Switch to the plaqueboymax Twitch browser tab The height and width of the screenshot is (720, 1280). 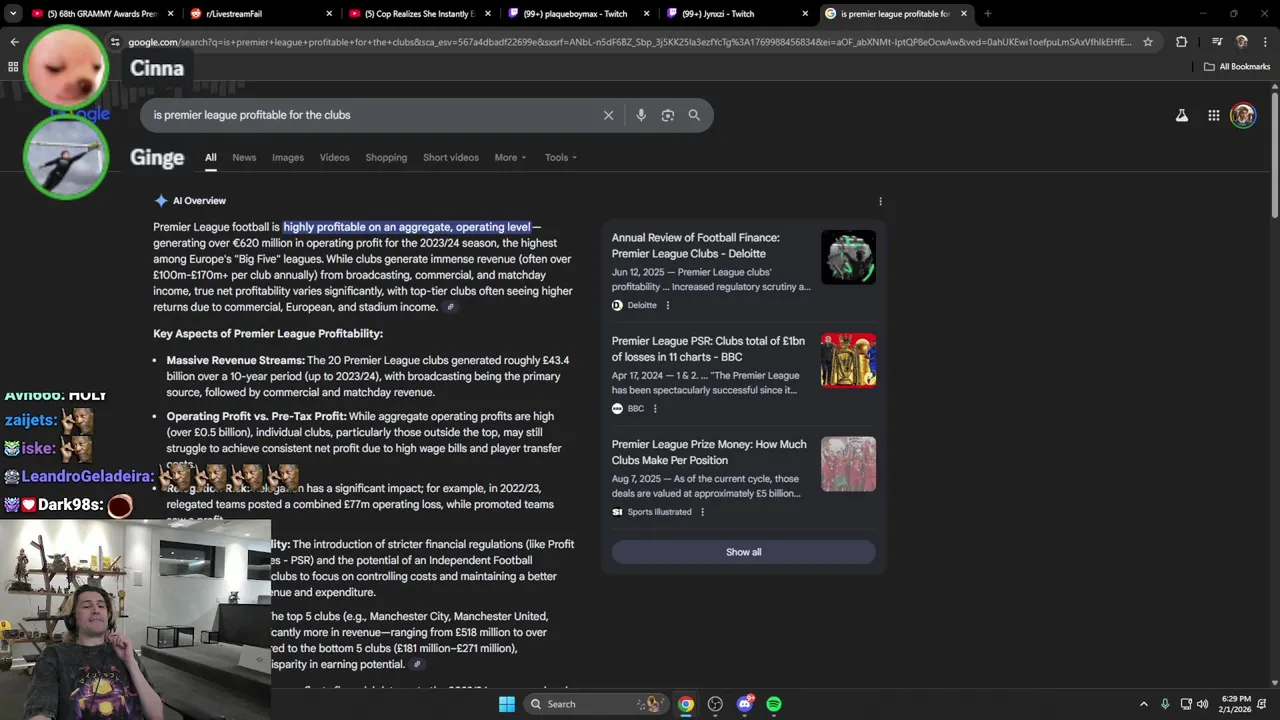[578, 14]
